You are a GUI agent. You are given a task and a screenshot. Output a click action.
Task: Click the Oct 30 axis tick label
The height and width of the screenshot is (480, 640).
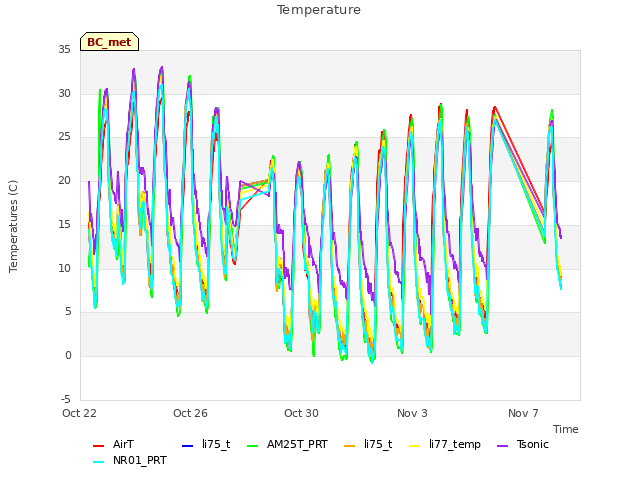coord(301,413)
